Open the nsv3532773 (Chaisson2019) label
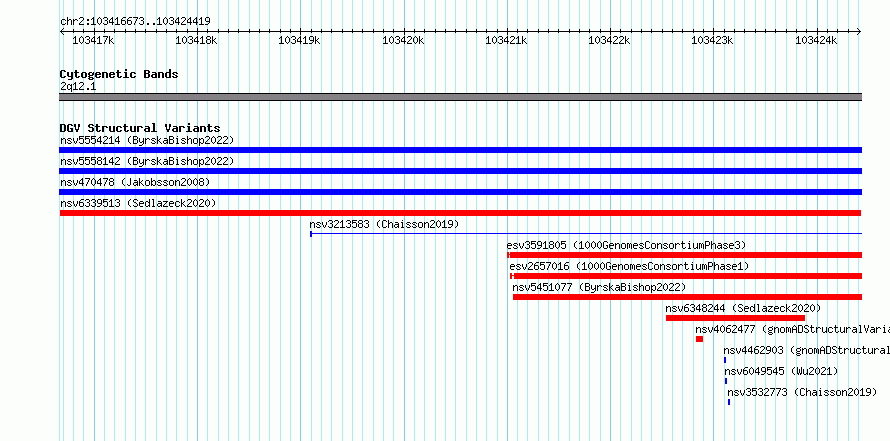 (x=803, y=392)
